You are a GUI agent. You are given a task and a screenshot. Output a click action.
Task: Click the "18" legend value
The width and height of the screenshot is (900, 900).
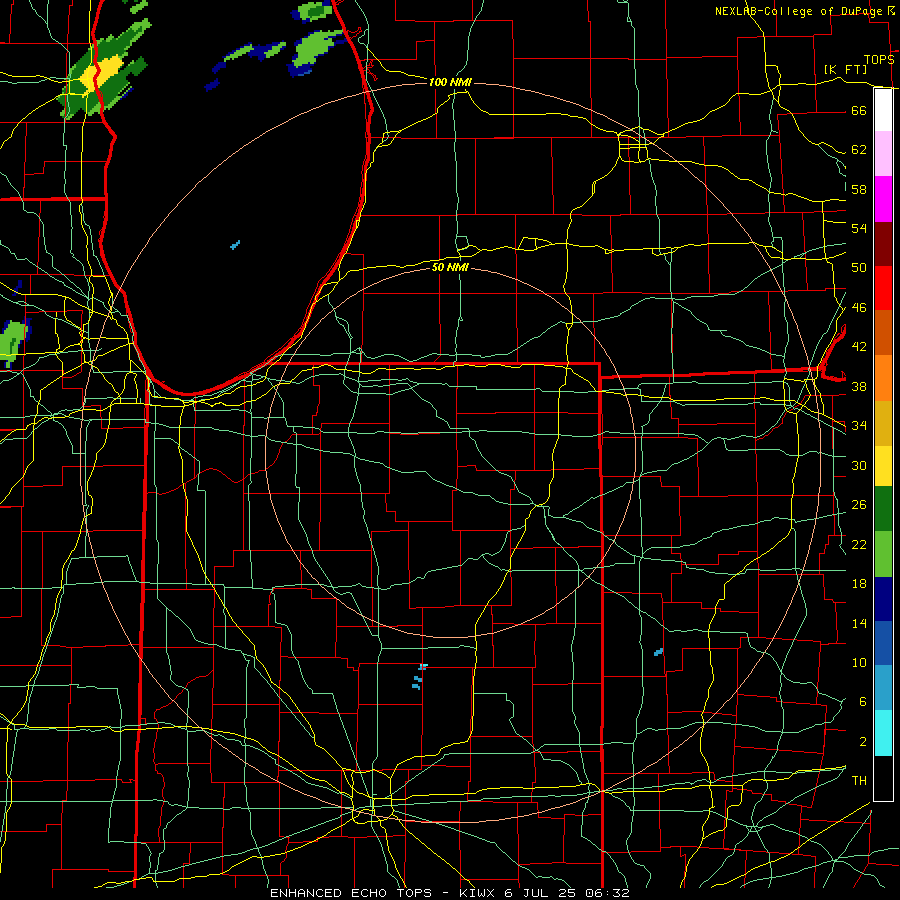pyautogui.click(x=859, y=584)
